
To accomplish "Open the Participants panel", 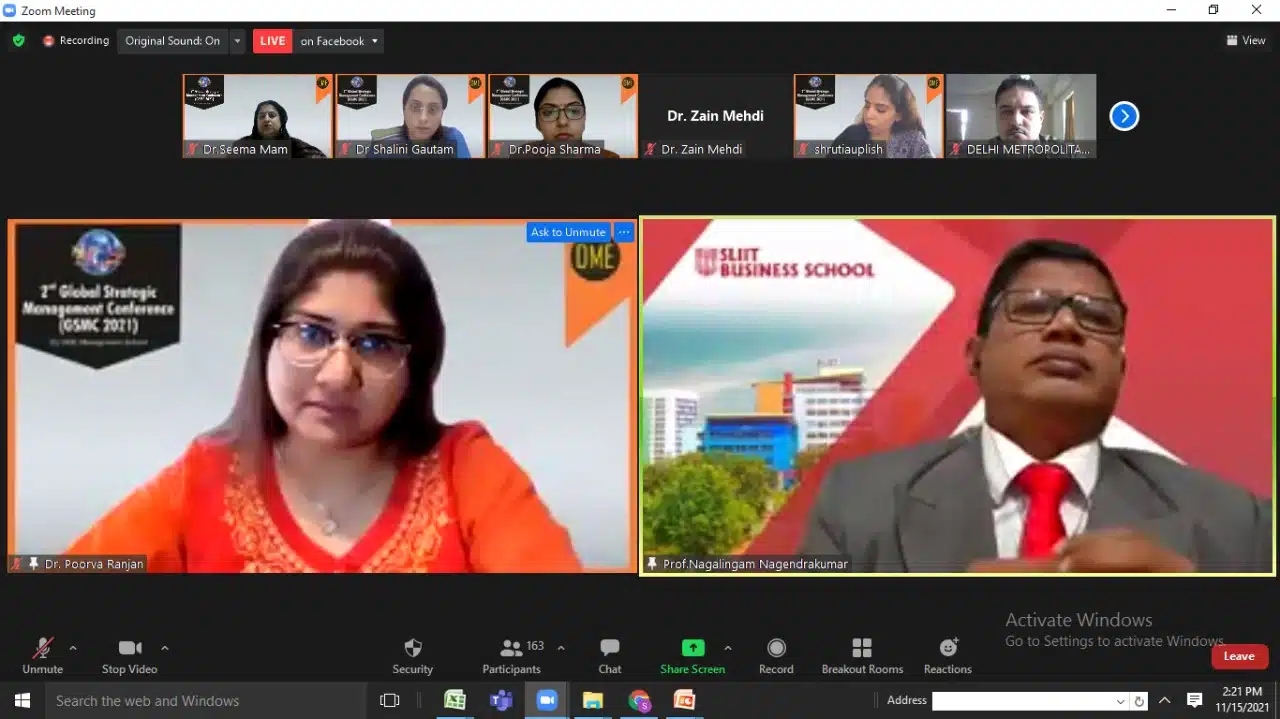I will pos(512,655).
